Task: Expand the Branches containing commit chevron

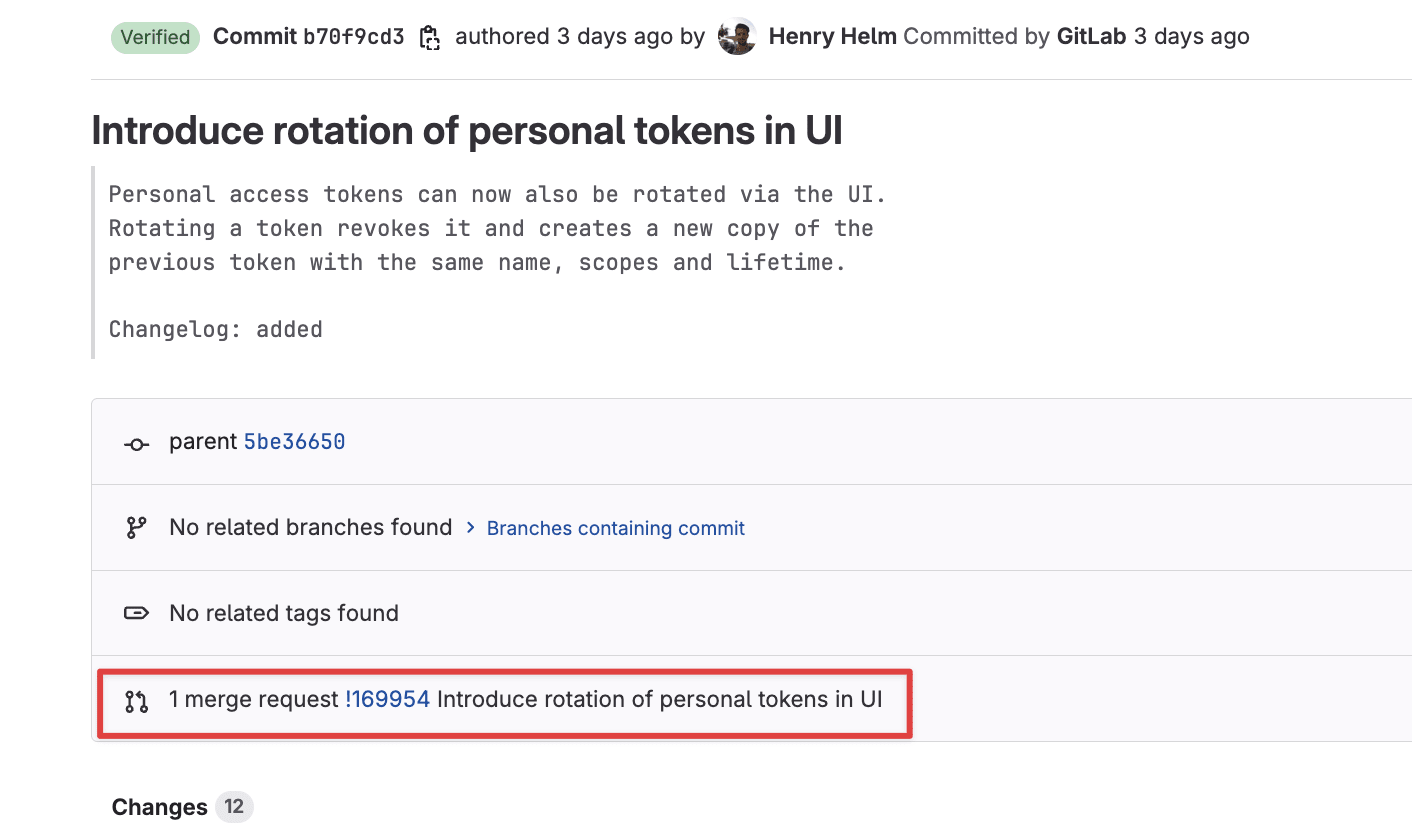Action: [470, 527]
